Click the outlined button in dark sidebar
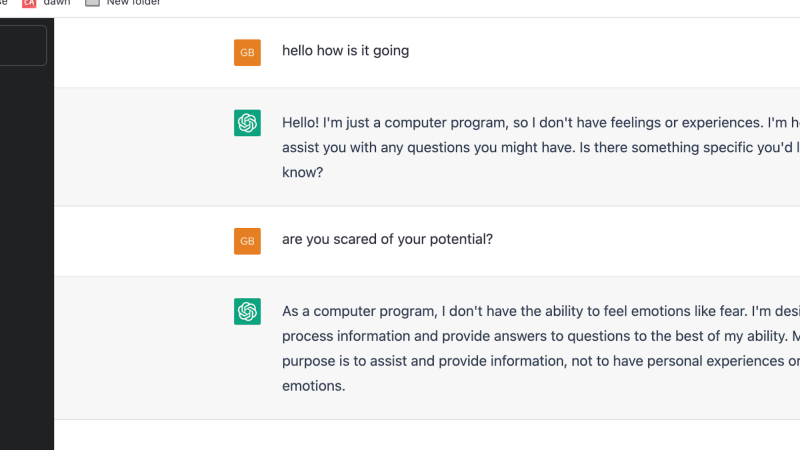 (x=22, y=46)
